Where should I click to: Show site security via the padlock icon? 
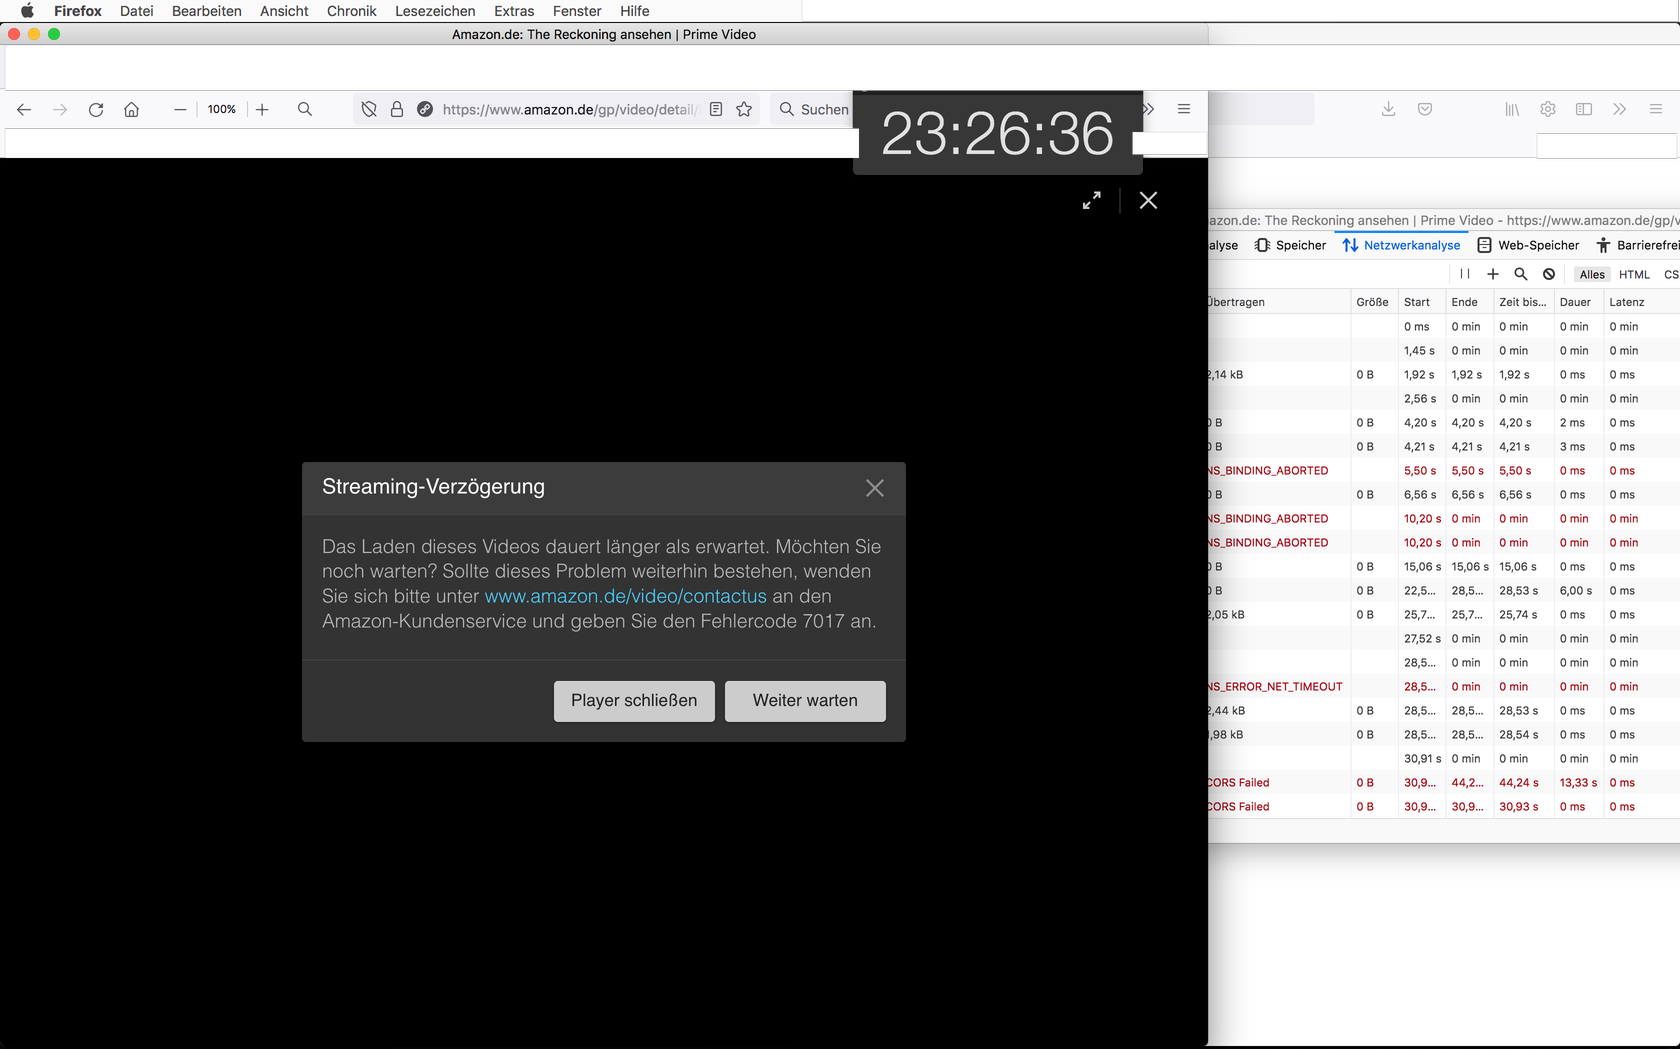tap(397, 110)
